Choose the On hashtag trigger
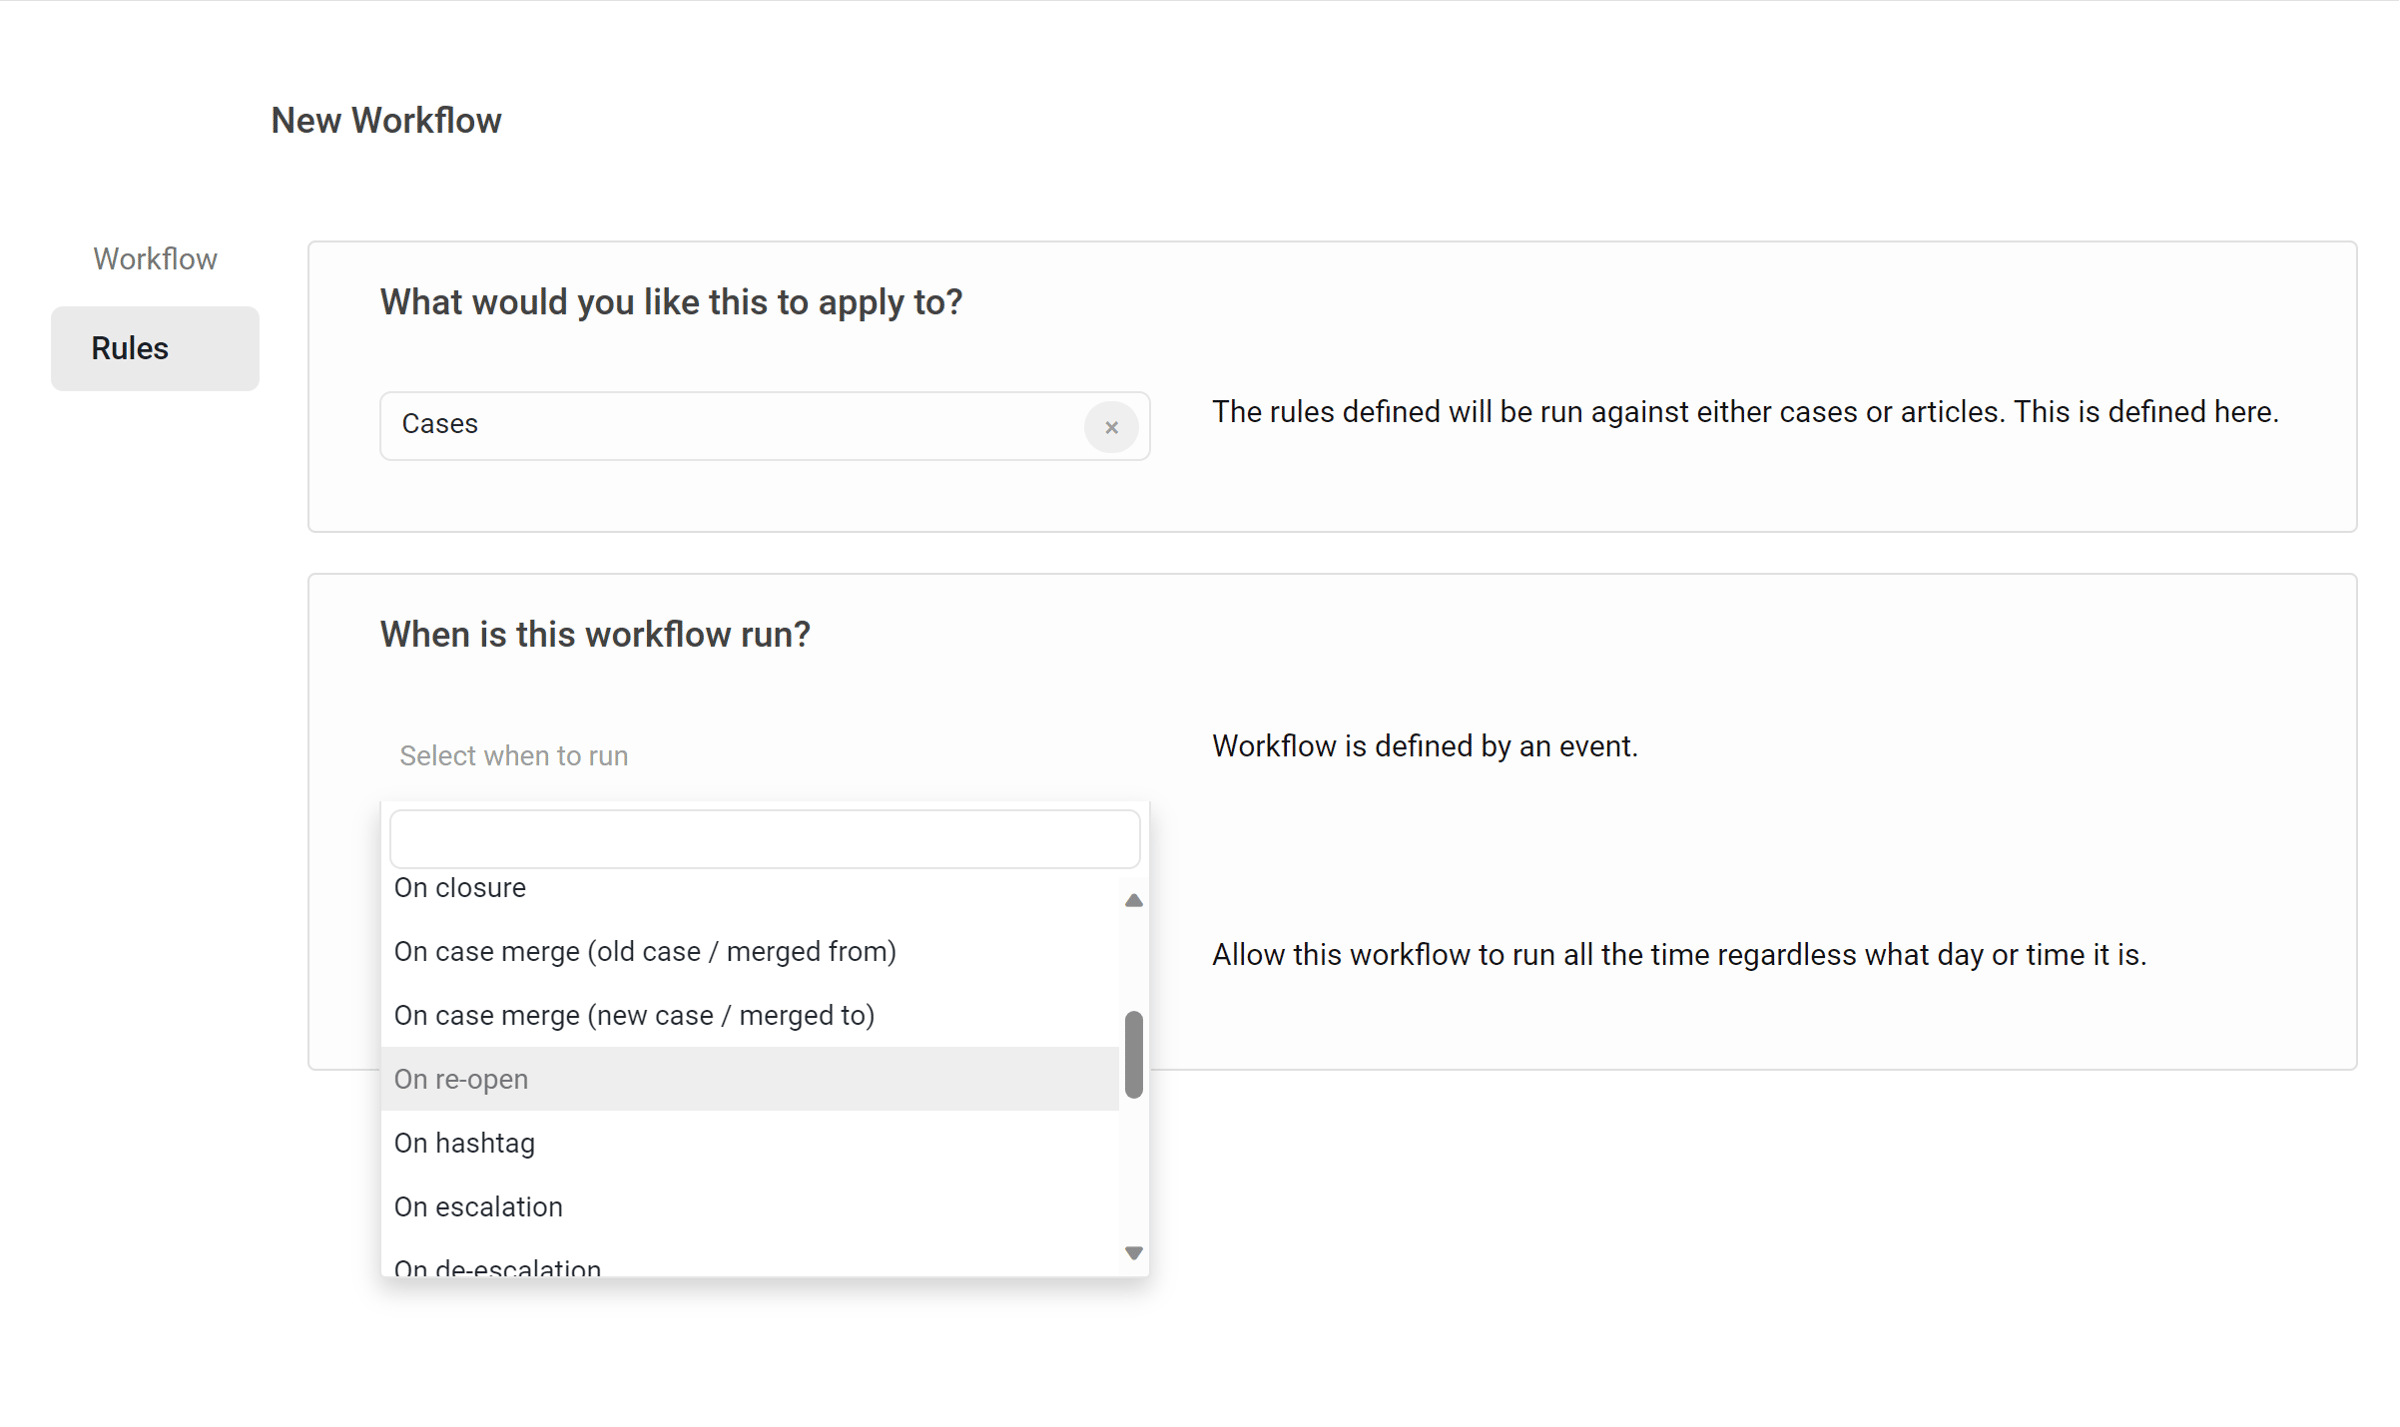The height and width of the screenshot is (1427, 2400). tap(464, 1143)
